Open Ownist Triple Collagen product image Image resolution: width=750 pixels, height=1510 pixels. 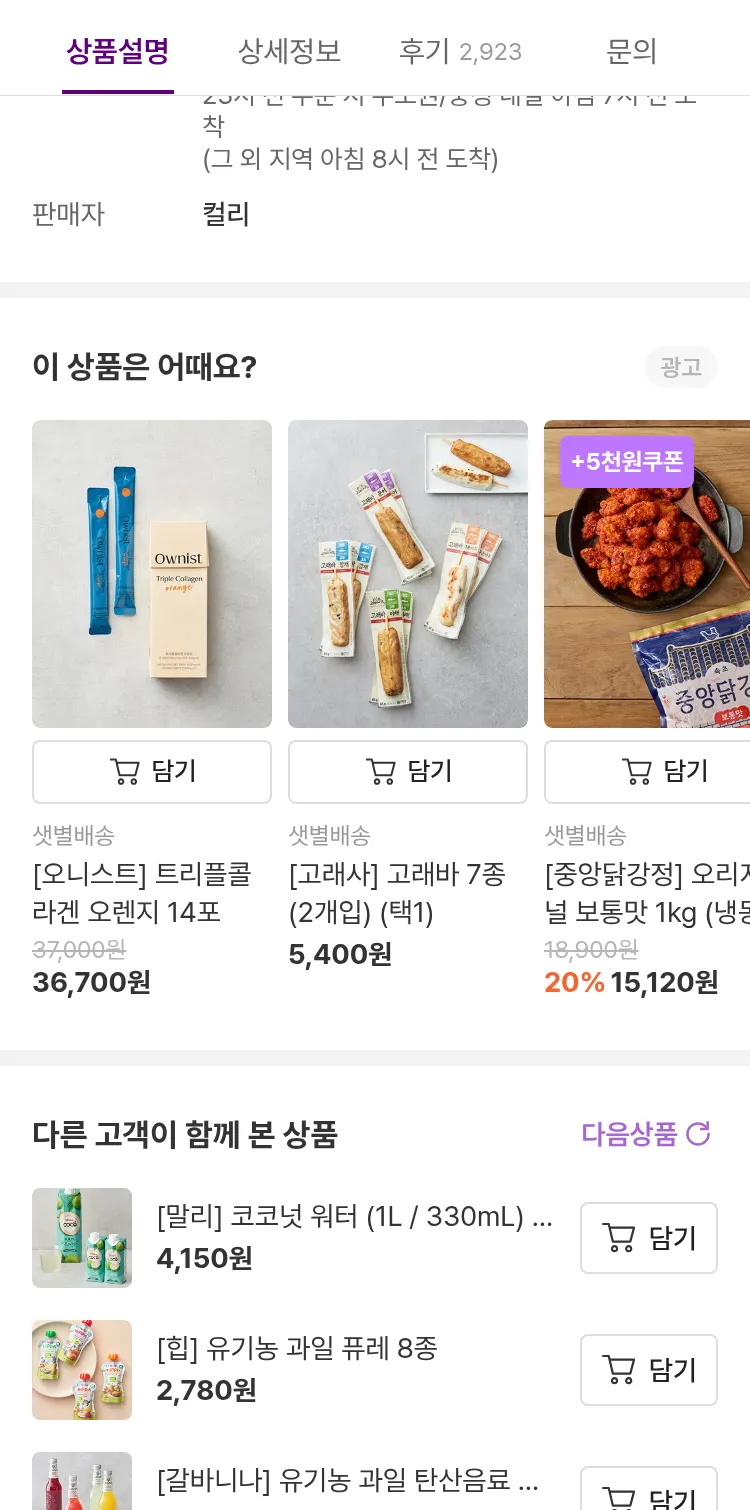click(x=152, y=574)
